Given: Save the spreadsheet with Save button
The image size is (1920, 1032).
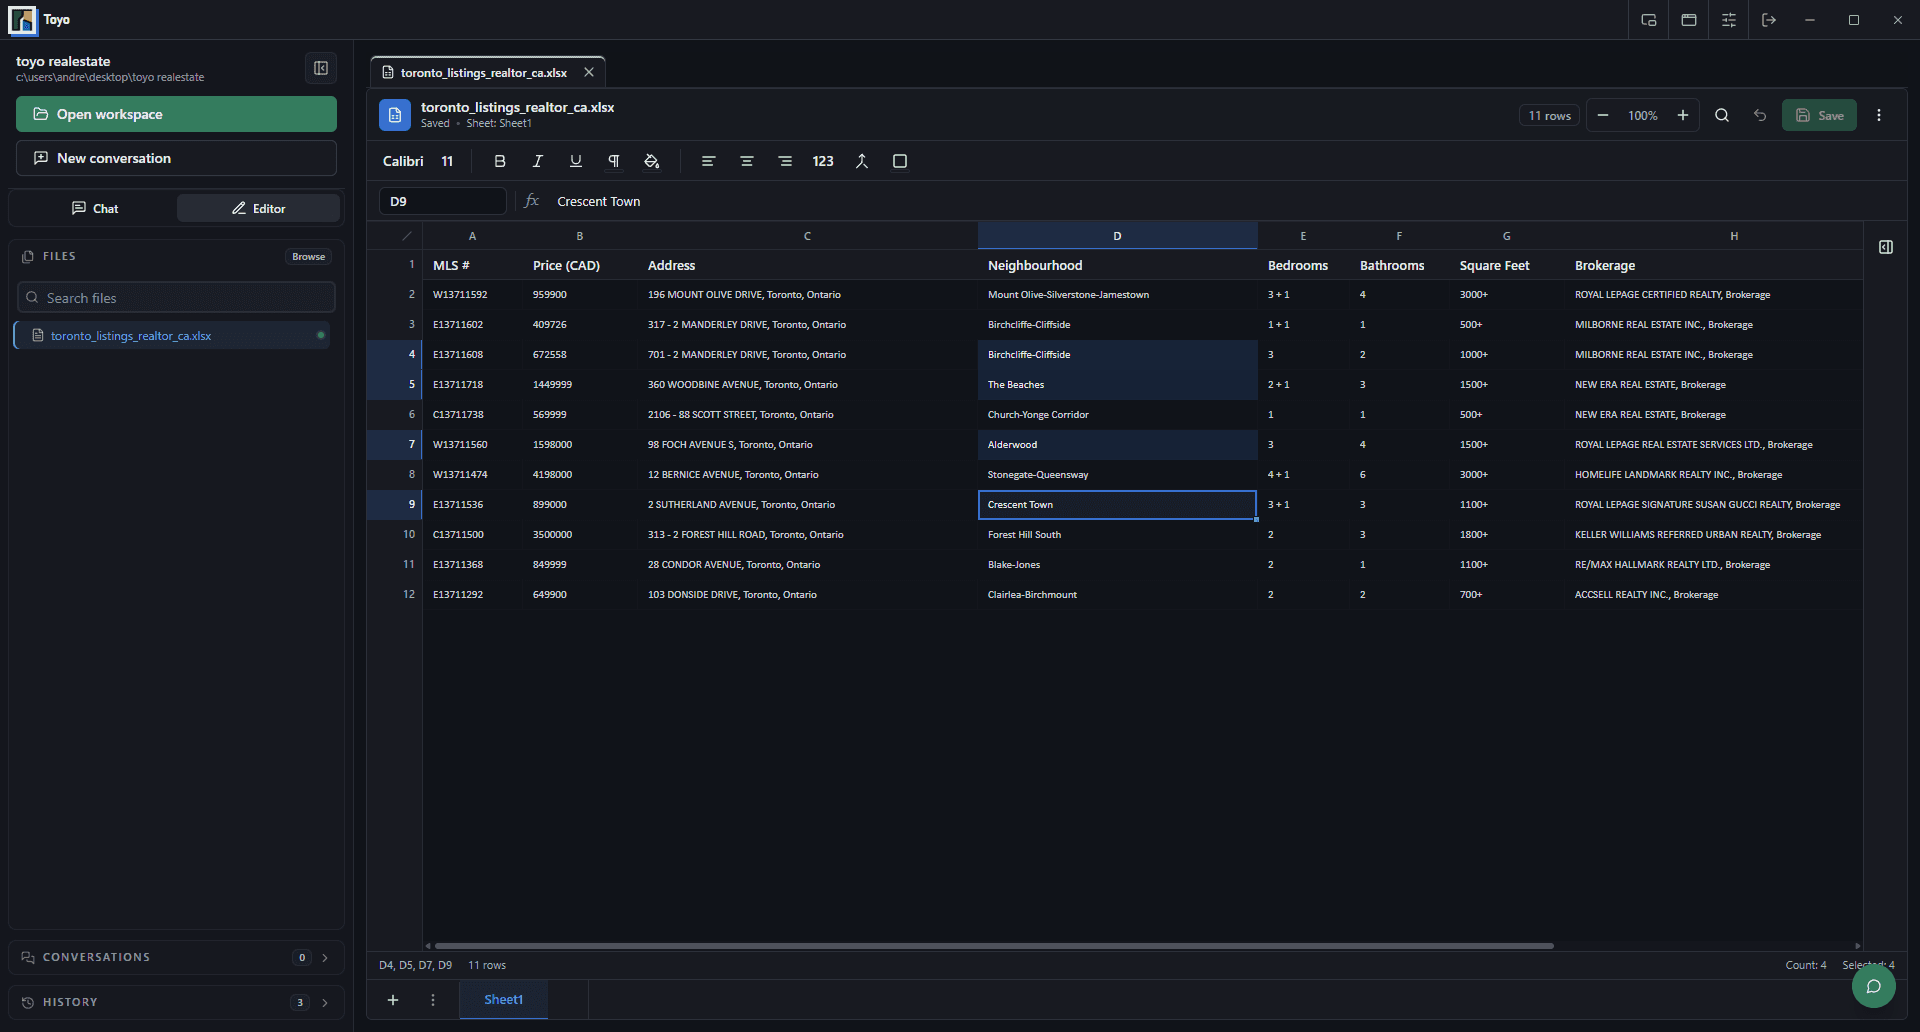Looking at the screenshot, I should [1819, 115].
